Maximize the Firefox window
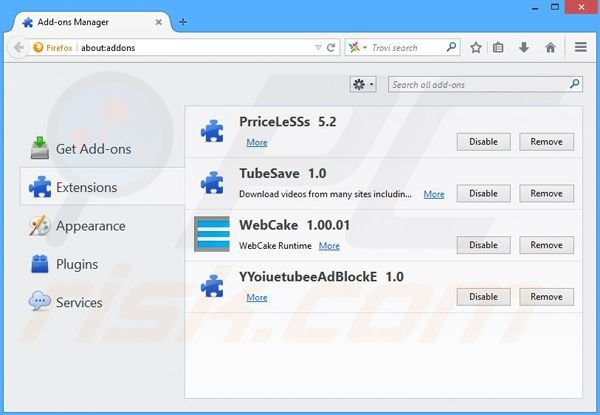 (x=555, y=7)
